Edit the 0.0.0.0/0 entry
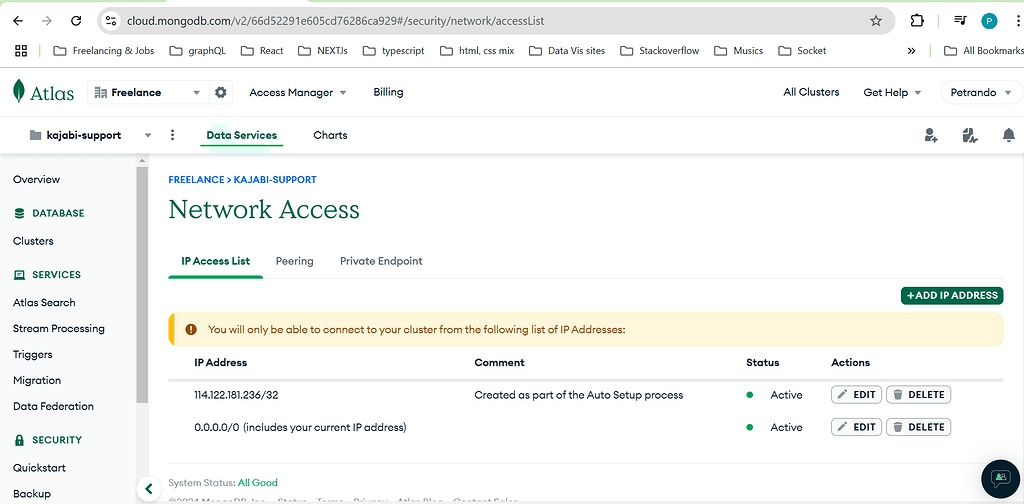 [x=856, y=427]
